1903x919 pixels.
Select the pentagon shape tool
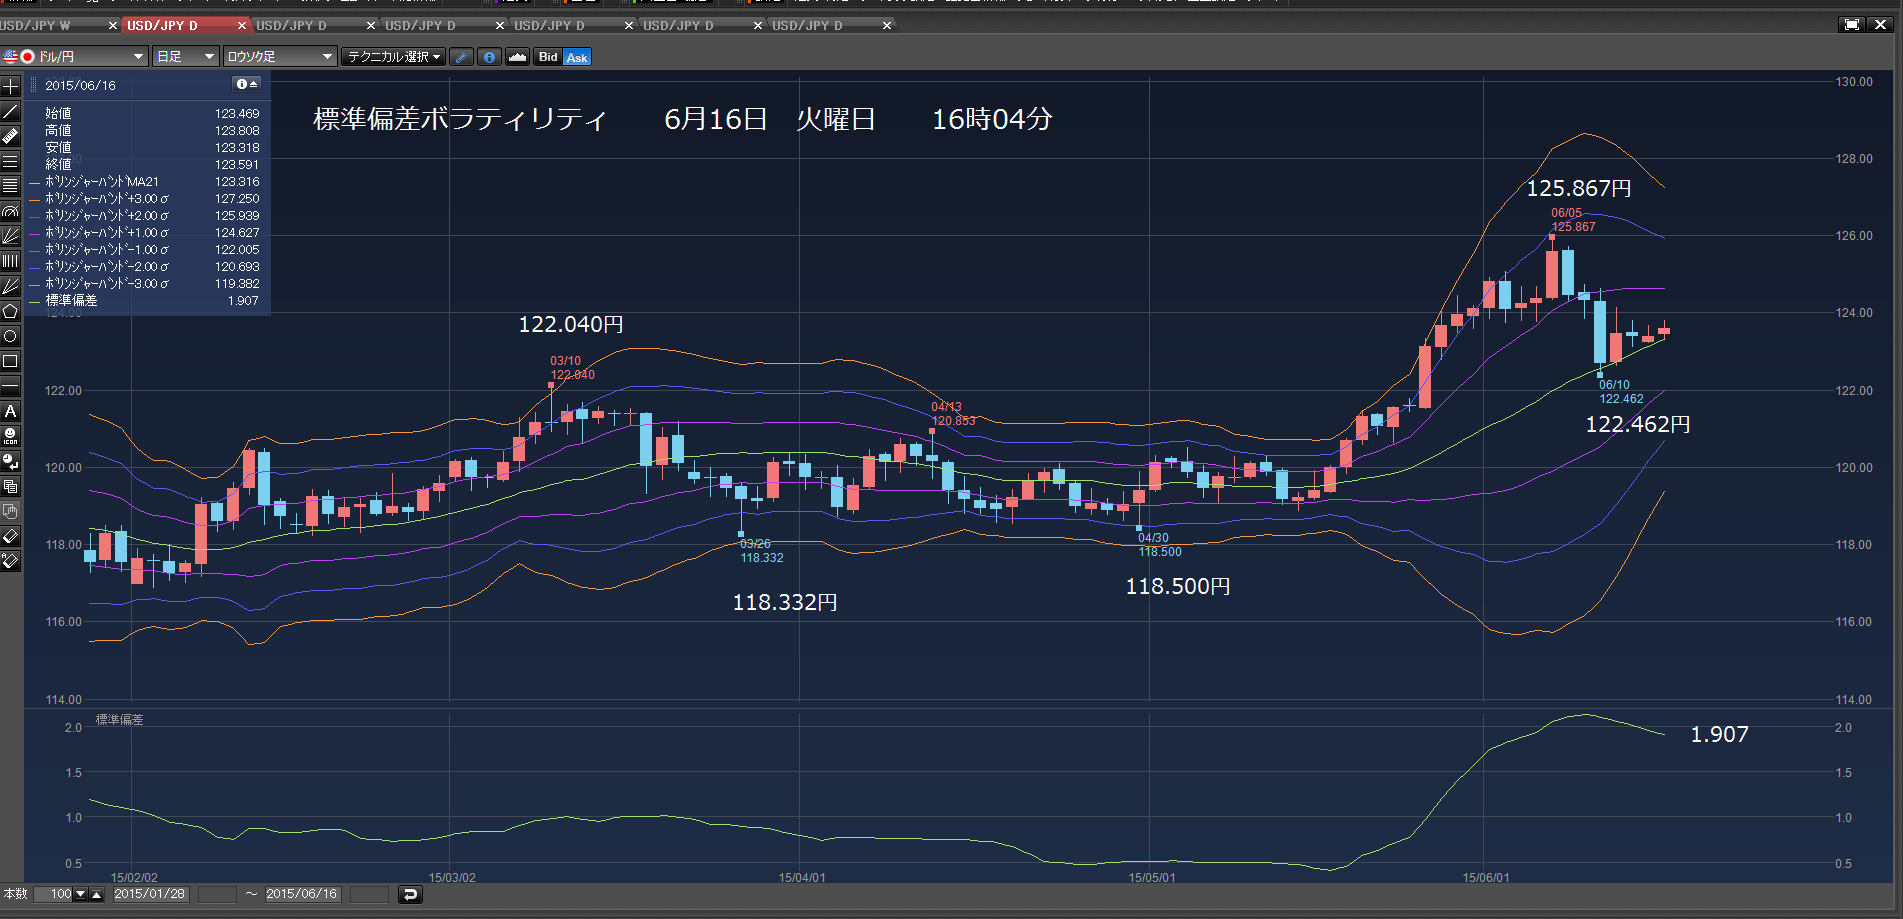(10, 311)
